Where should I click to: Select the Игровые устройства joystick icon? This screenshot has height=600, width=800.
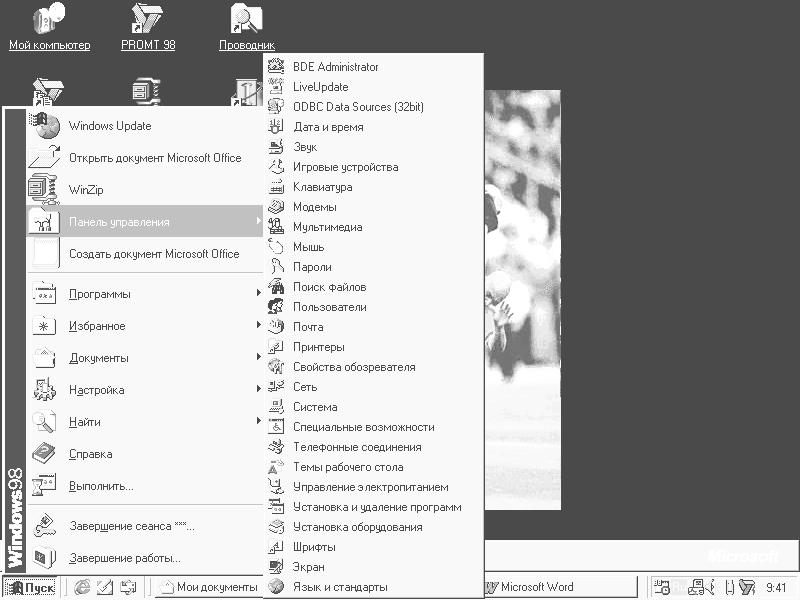point(276,167)
